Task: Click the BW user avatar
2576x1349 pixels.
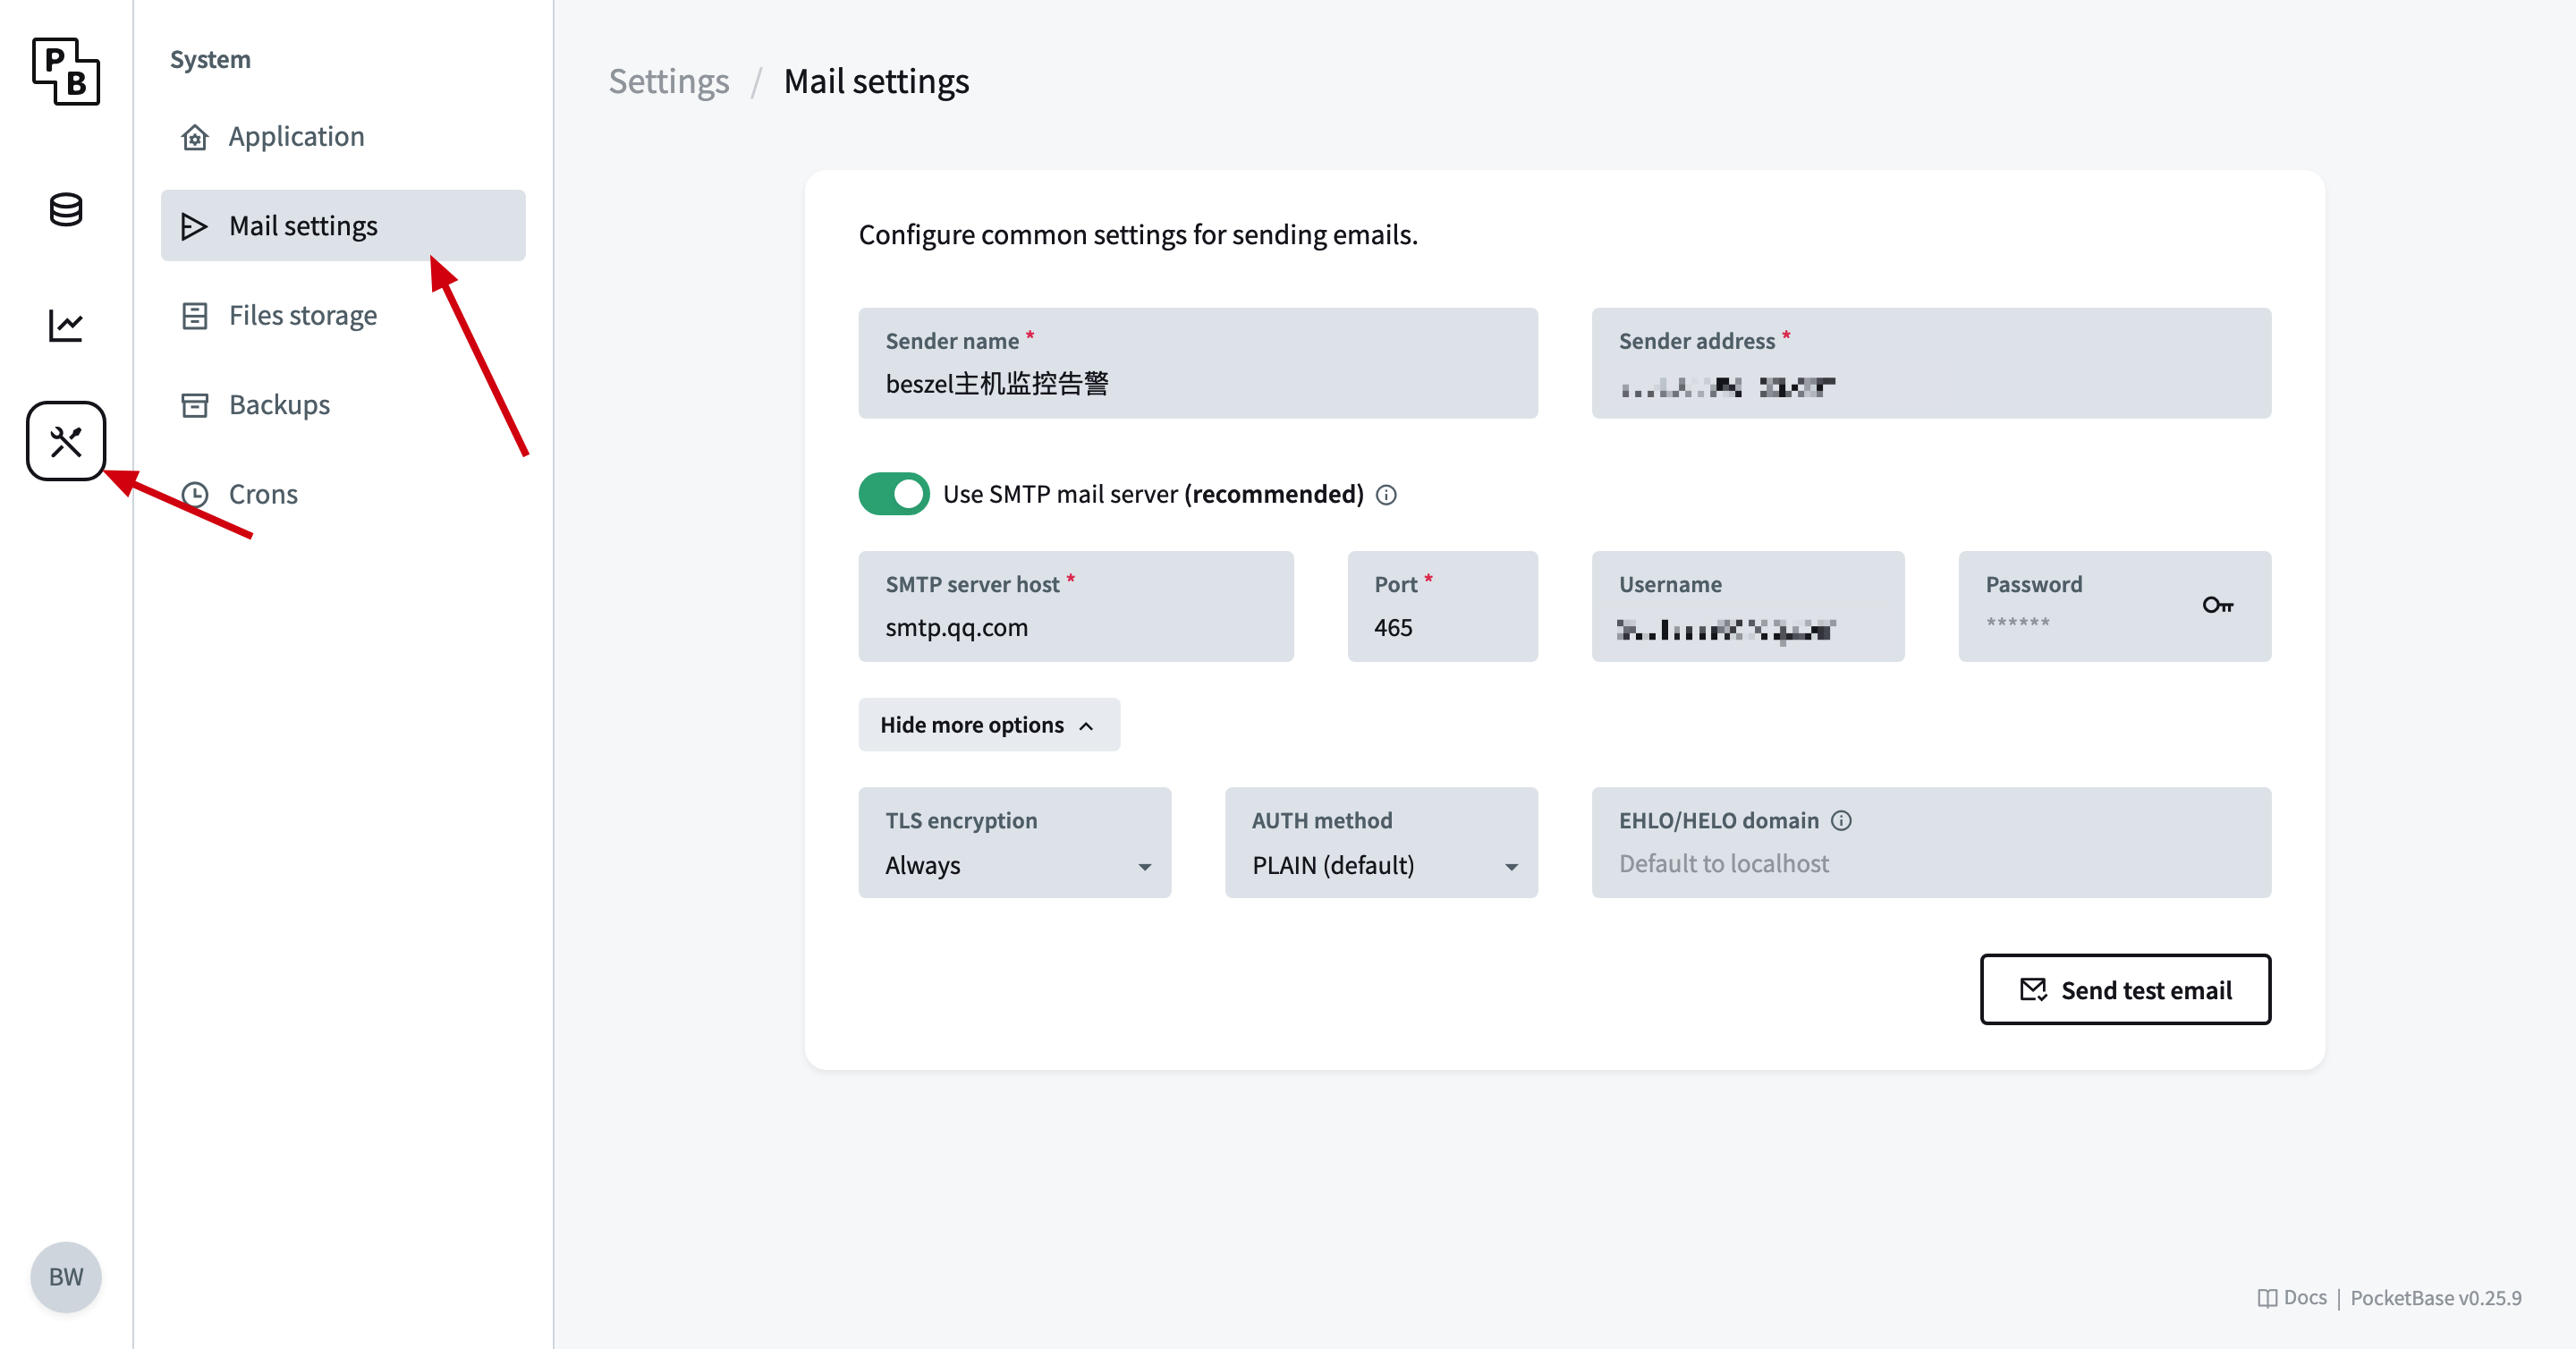Action: coord(66,1277)
